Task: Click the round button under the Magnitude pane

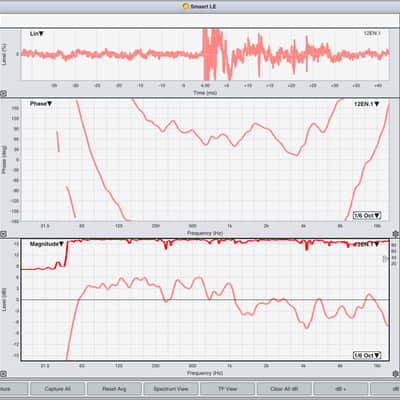Action: (x=3, y=374)
